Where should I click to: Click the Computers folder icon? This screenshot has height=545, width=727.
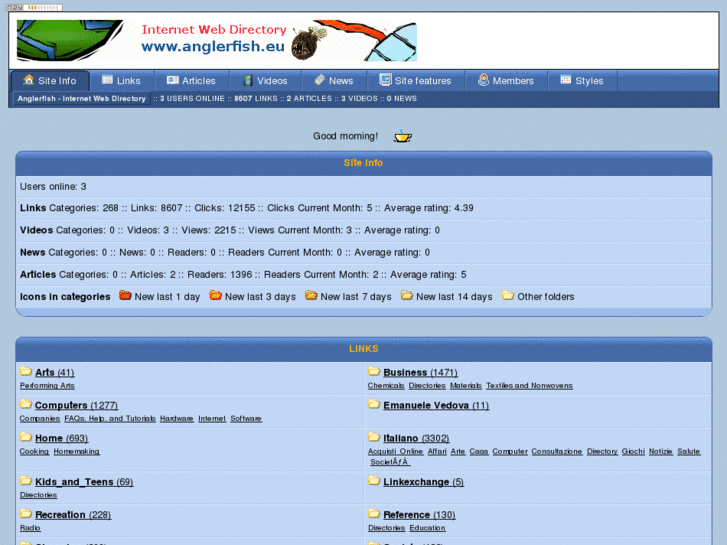coord(26,404)
